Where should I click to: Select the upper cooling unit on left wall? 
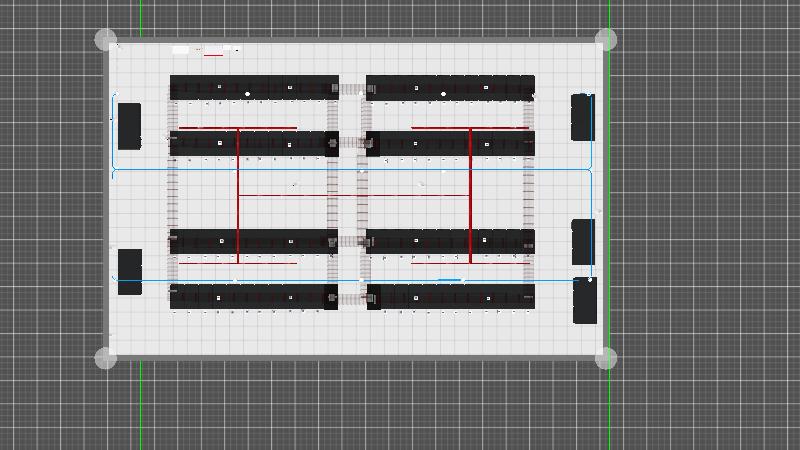pyautogui.click(x=129, y=125)
